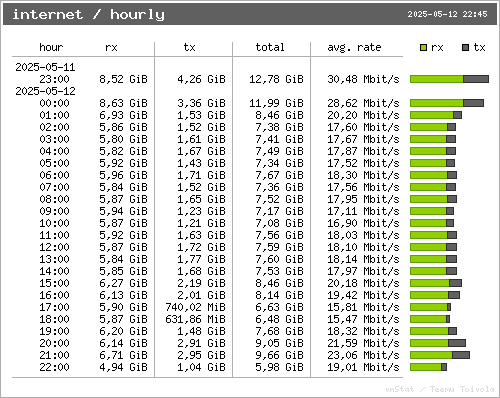Click the 'internet / hourly' title text
The image size is (500, 398).
[89, 14]
